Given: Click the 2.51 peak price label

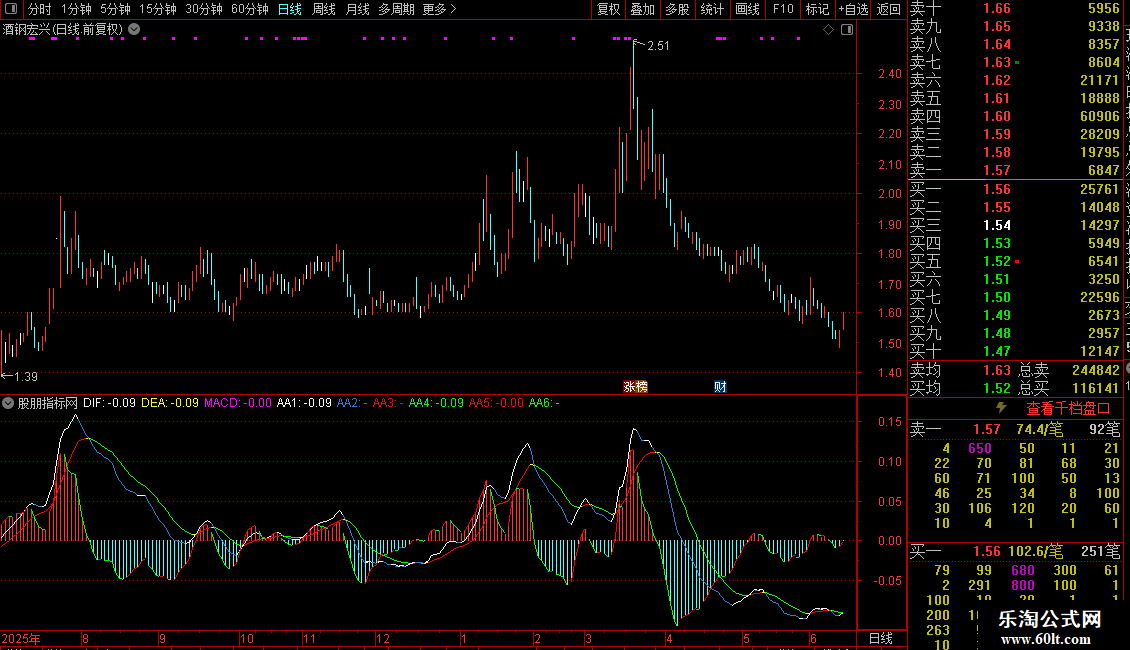Looking at the screenshot, I should click(659, 45).
